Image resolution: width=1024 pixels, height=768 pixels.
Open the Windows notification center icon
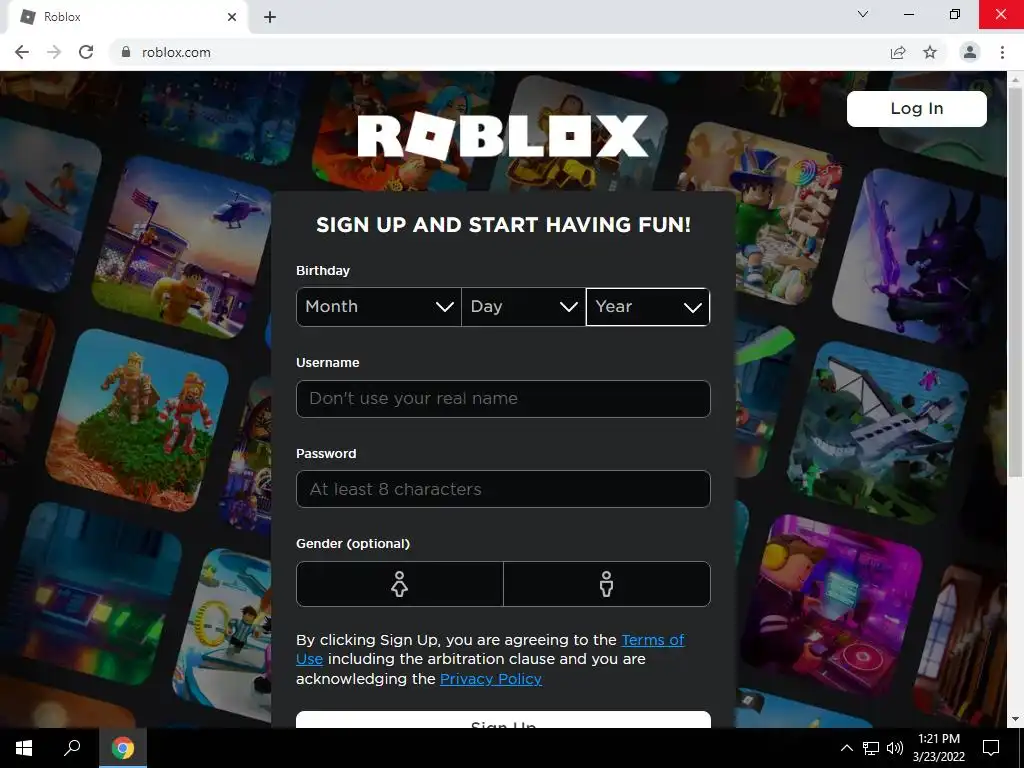pyautogui.click(x=991, y=748)
